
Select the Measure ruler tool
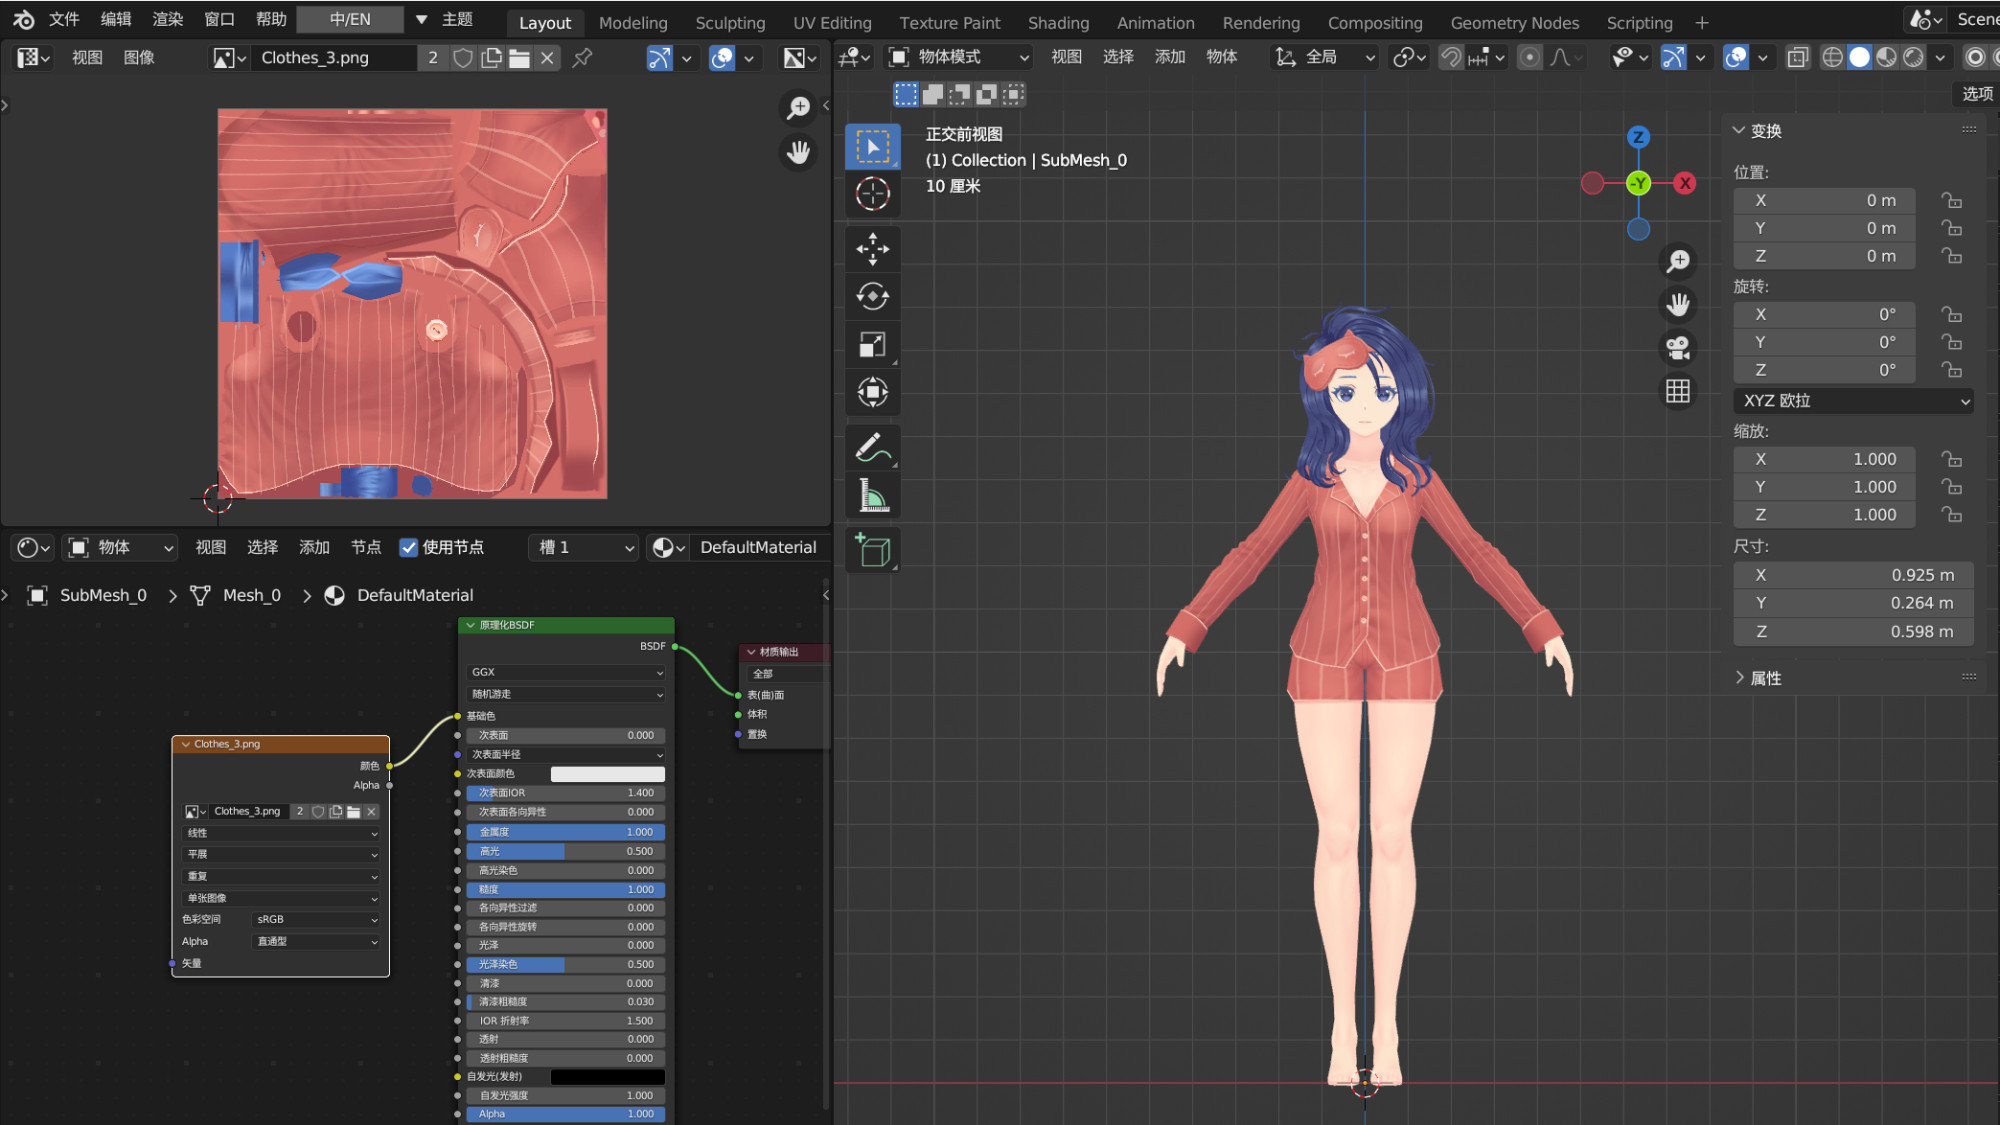872,496
